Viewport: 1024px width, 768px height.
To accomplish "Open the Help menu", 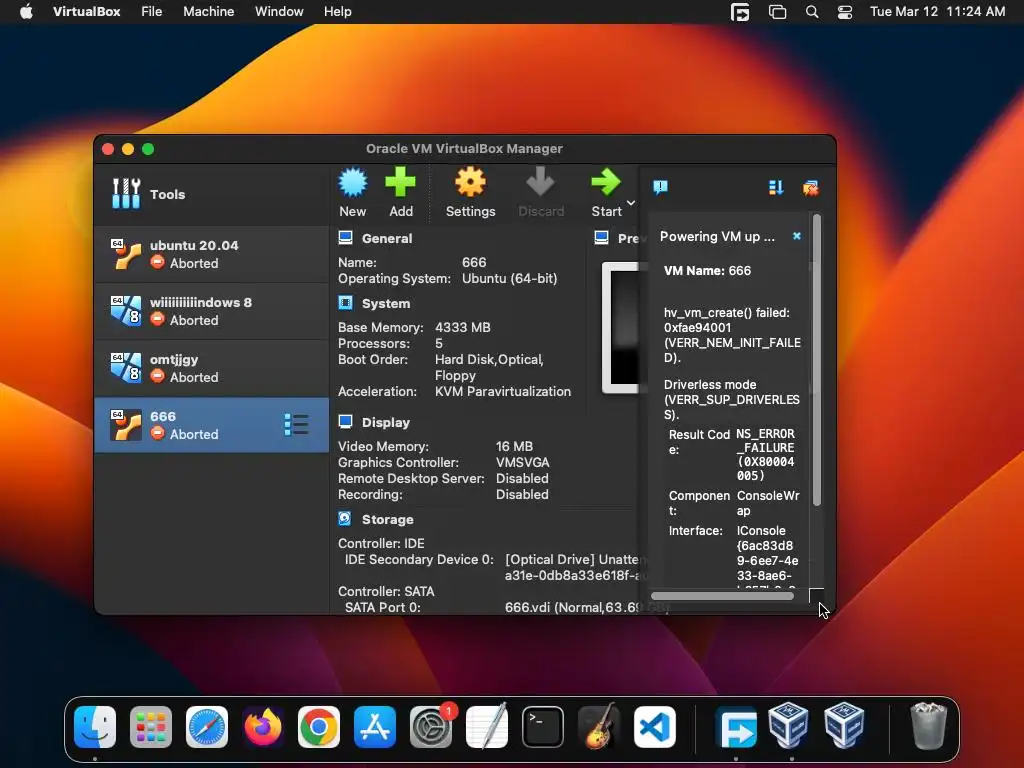I will 338,12.
